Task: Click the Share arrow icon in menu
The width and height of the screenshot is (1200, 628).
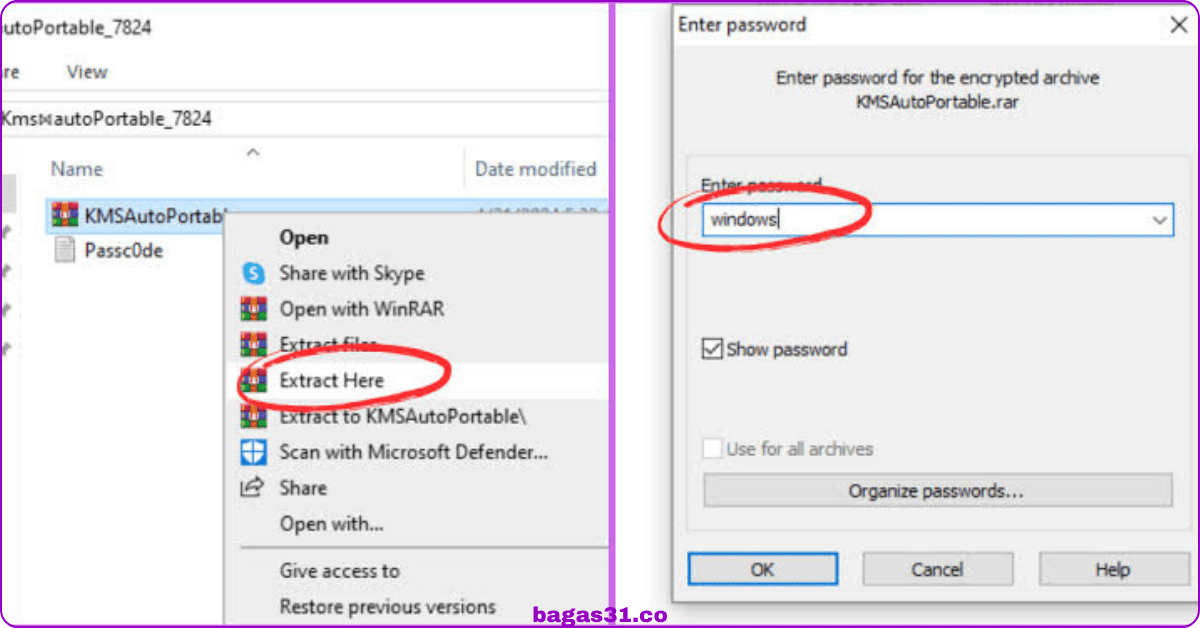Action: tap(254, 488)
